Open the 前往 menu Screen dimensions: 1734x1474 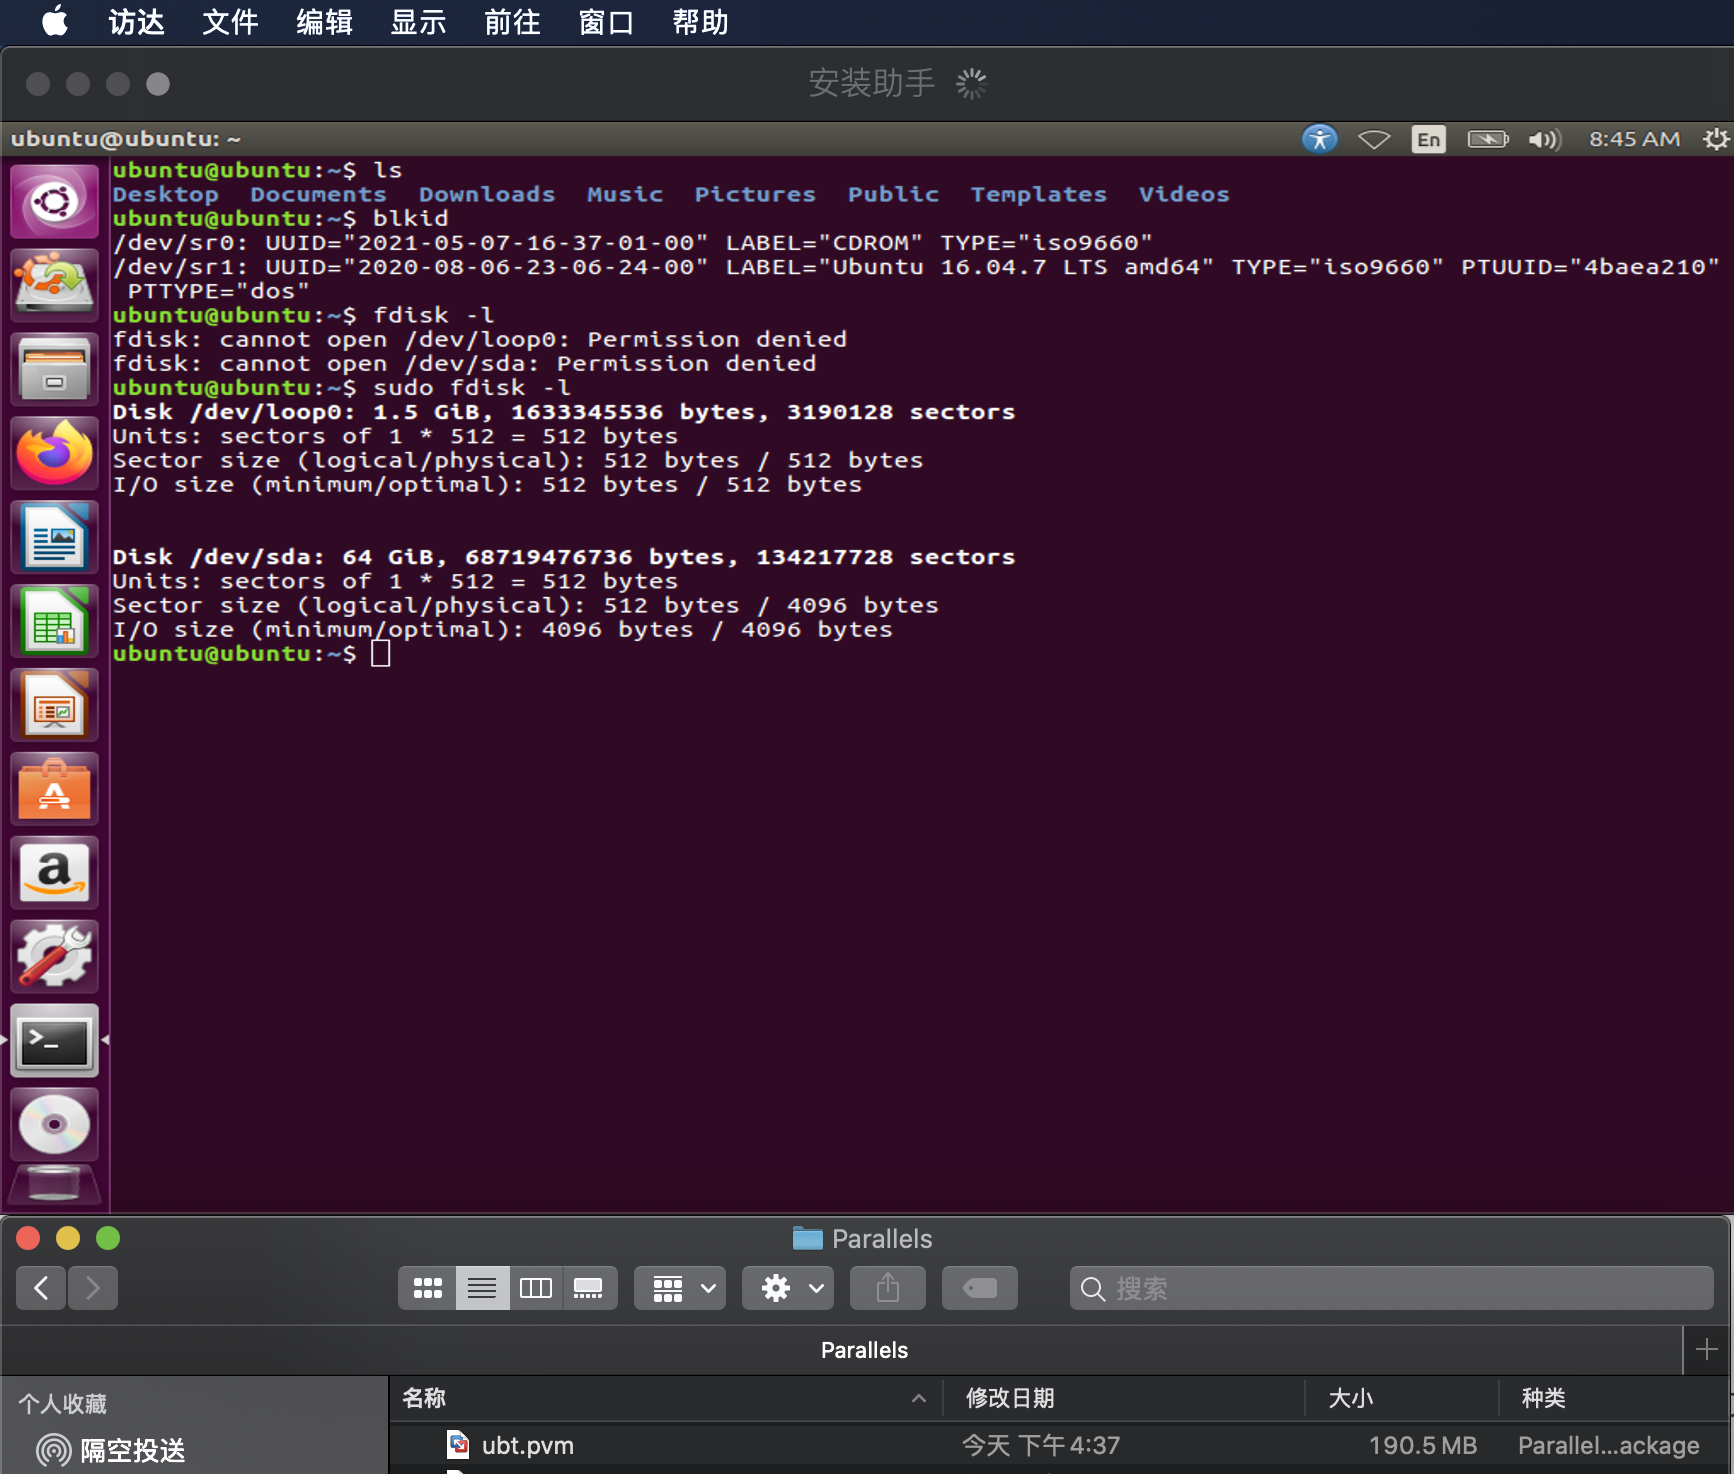point(512,22)
